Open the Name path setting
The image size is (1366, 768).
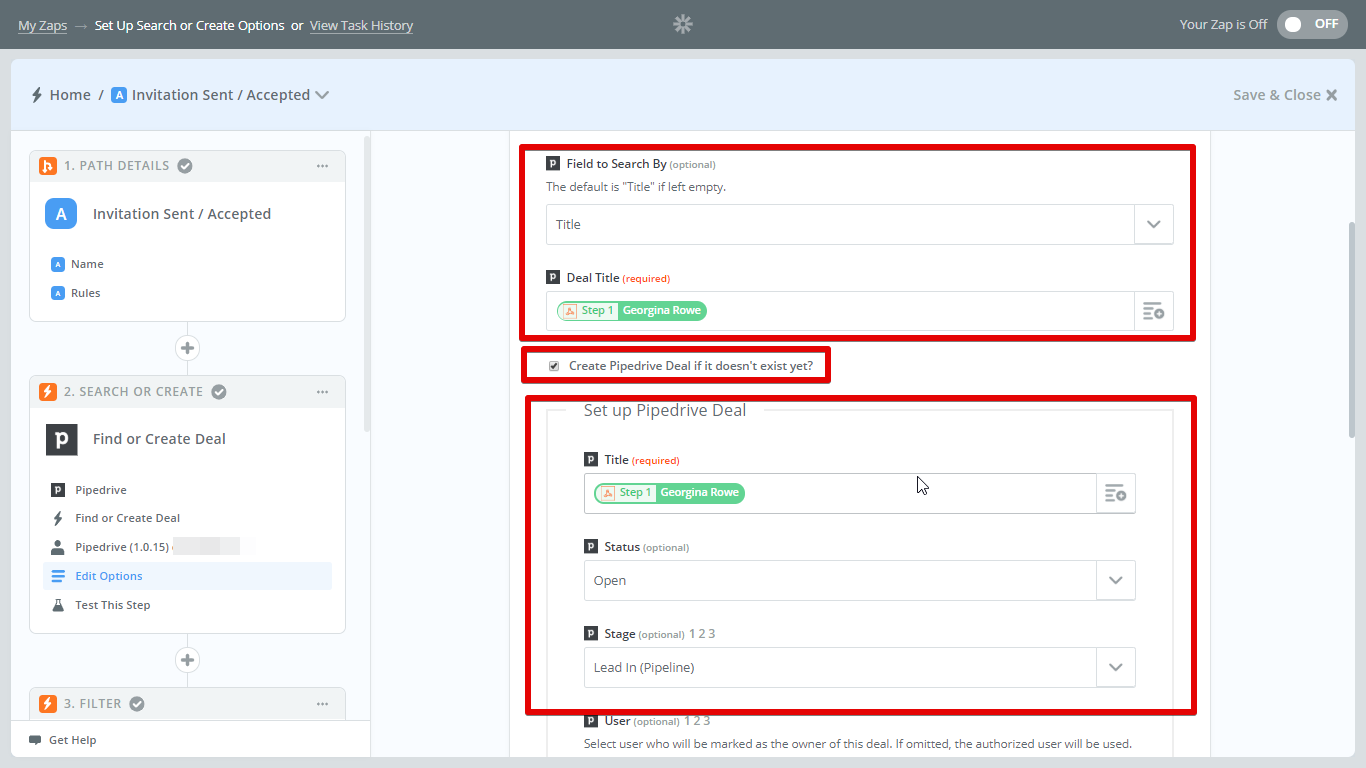(x=87, y=264)
